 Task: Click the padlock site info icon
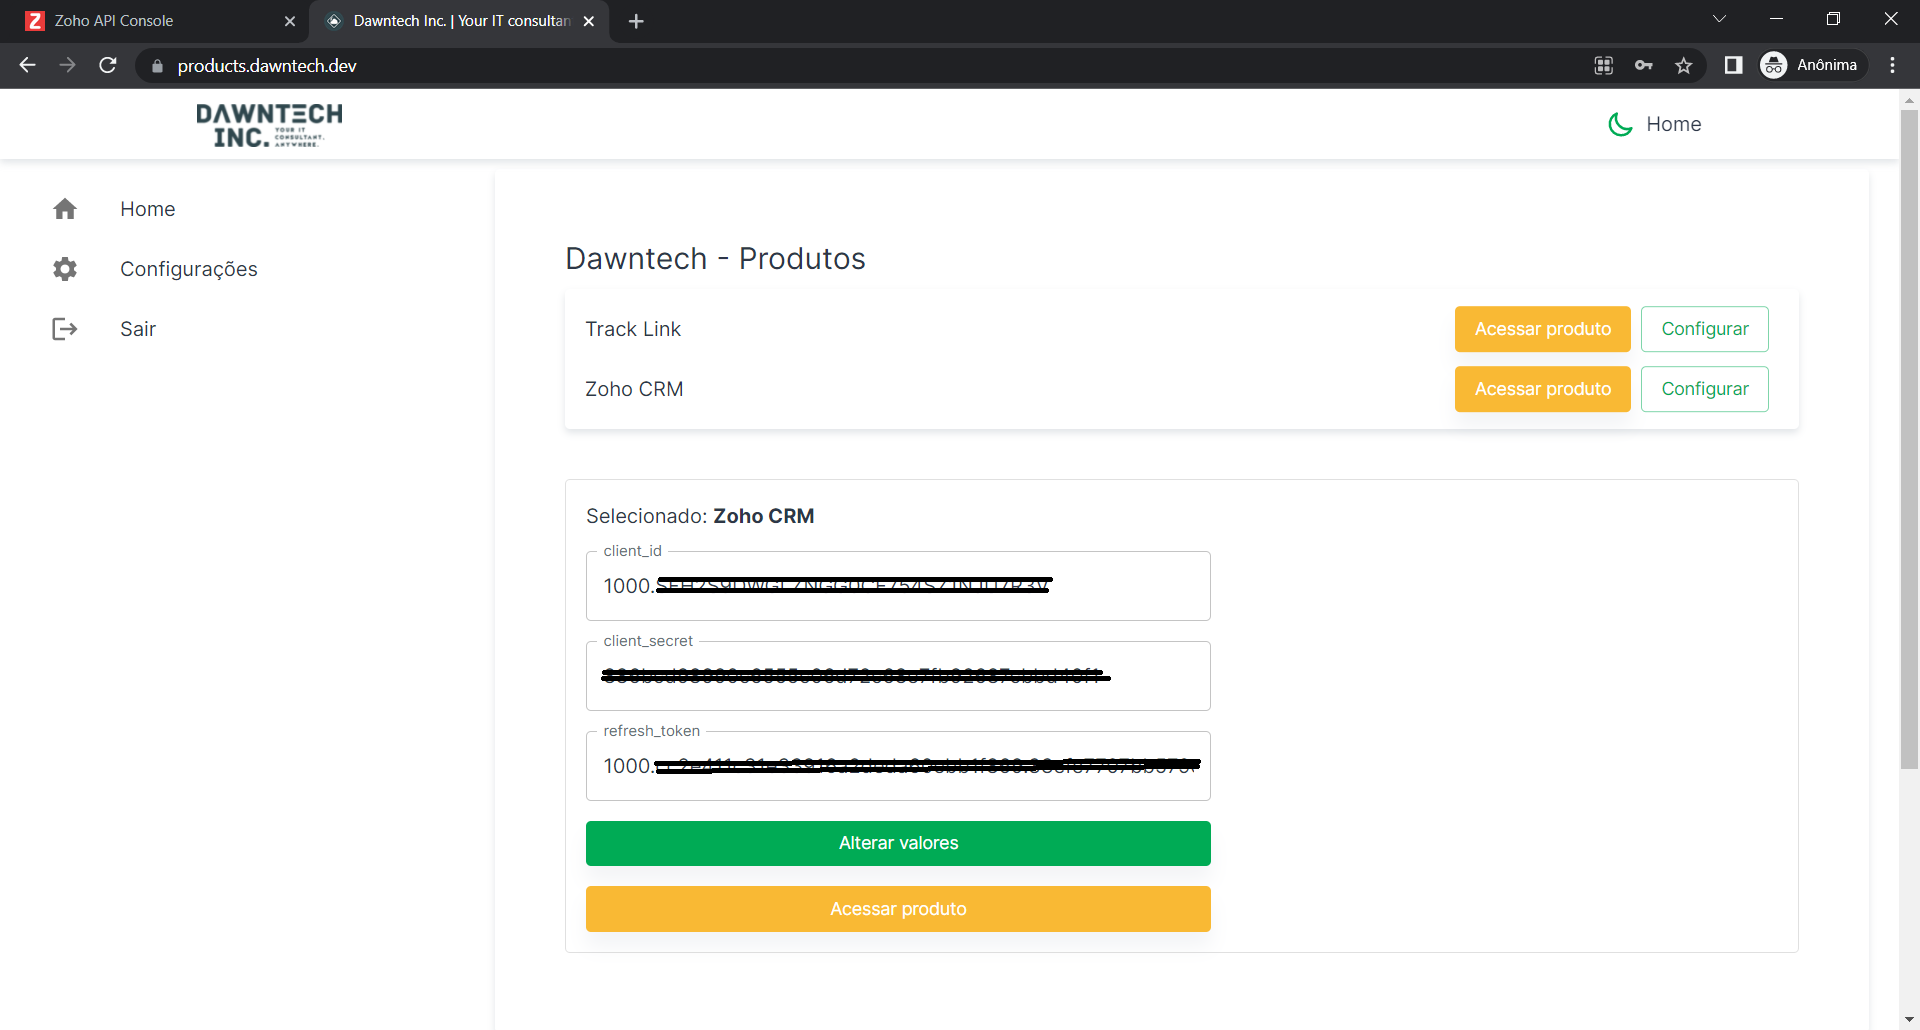click(157, 66)
